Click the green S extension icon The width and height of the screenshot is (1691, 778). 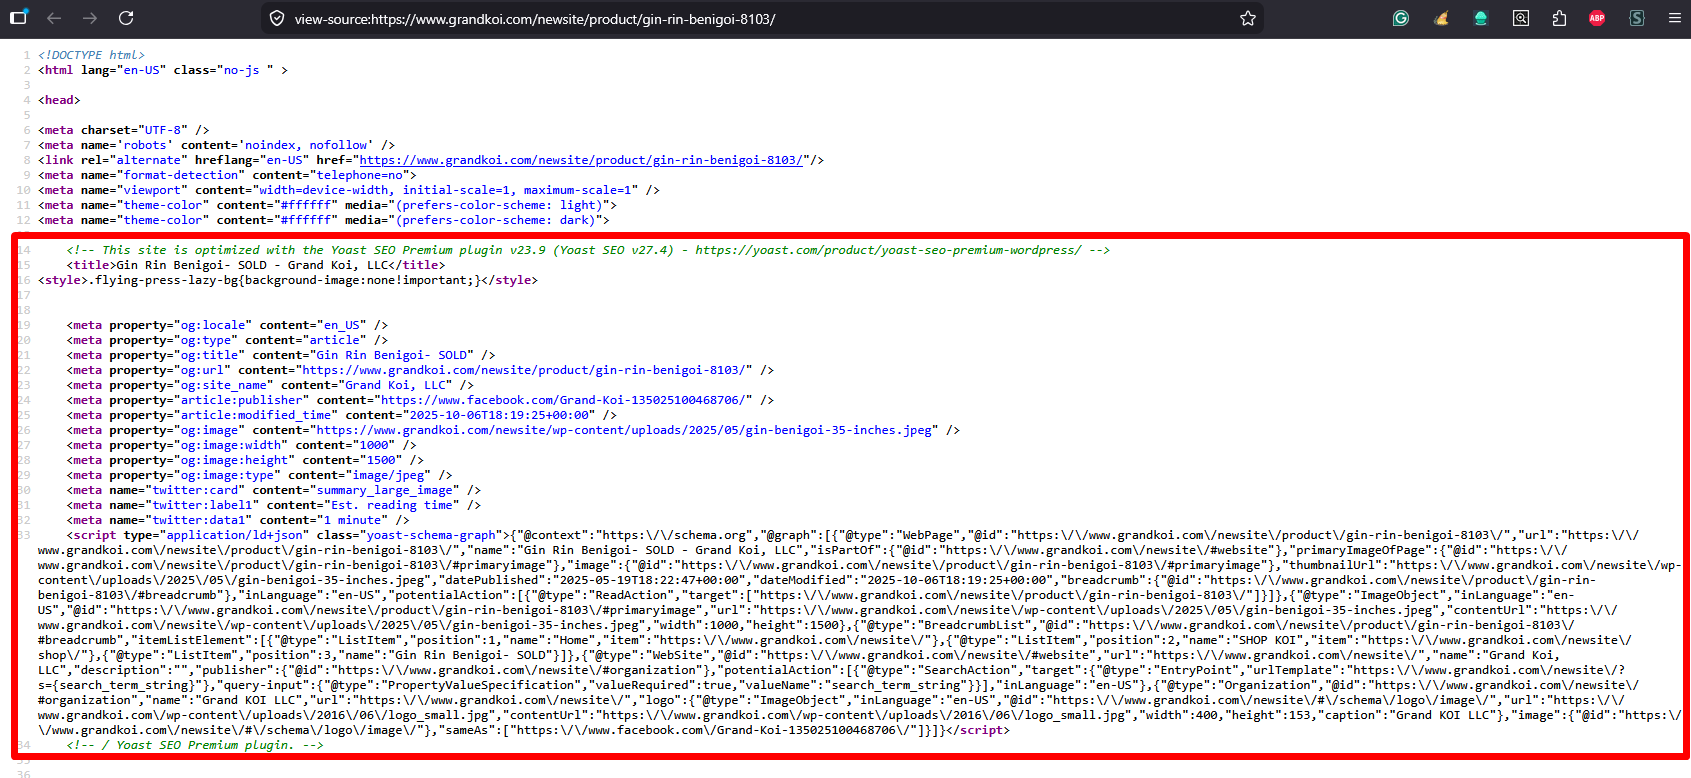[x=1636, y=18]
